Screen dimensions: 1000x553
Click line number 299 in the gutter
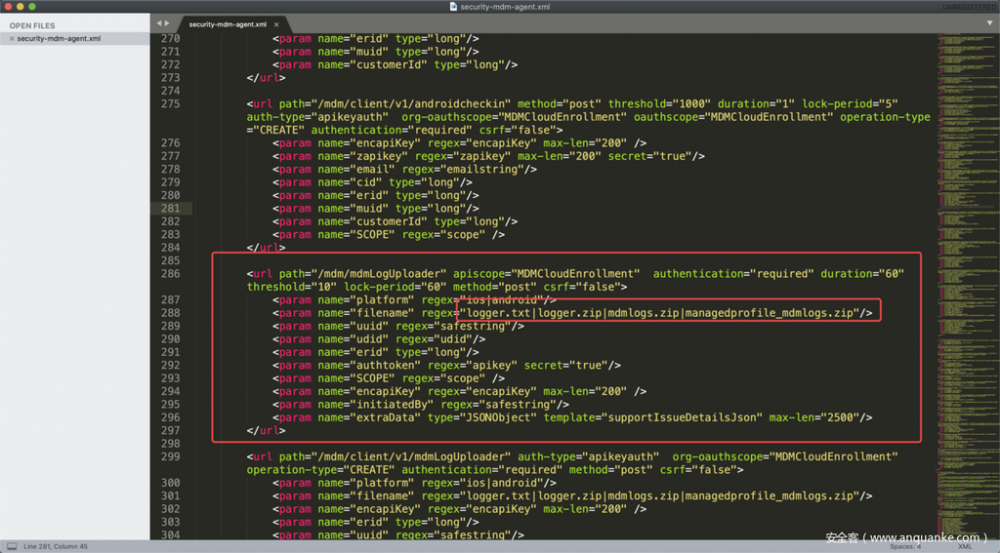point(170,457)
